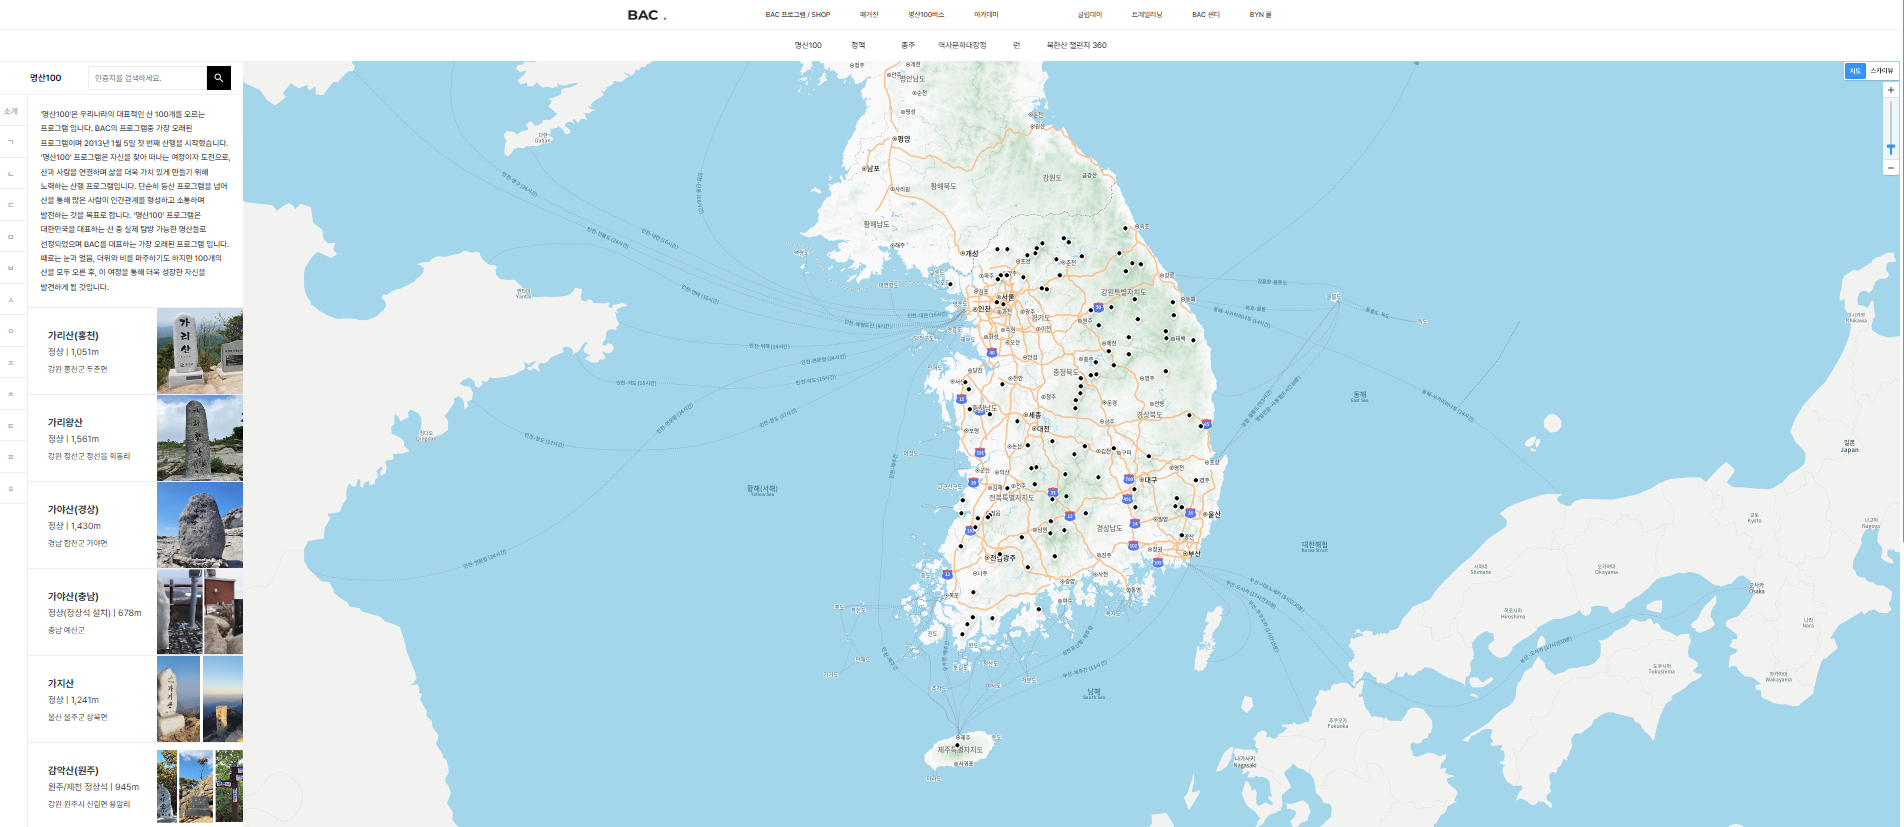Focus the 인증지 search input field
The image size is (1904, 827).
click(147, 78)
